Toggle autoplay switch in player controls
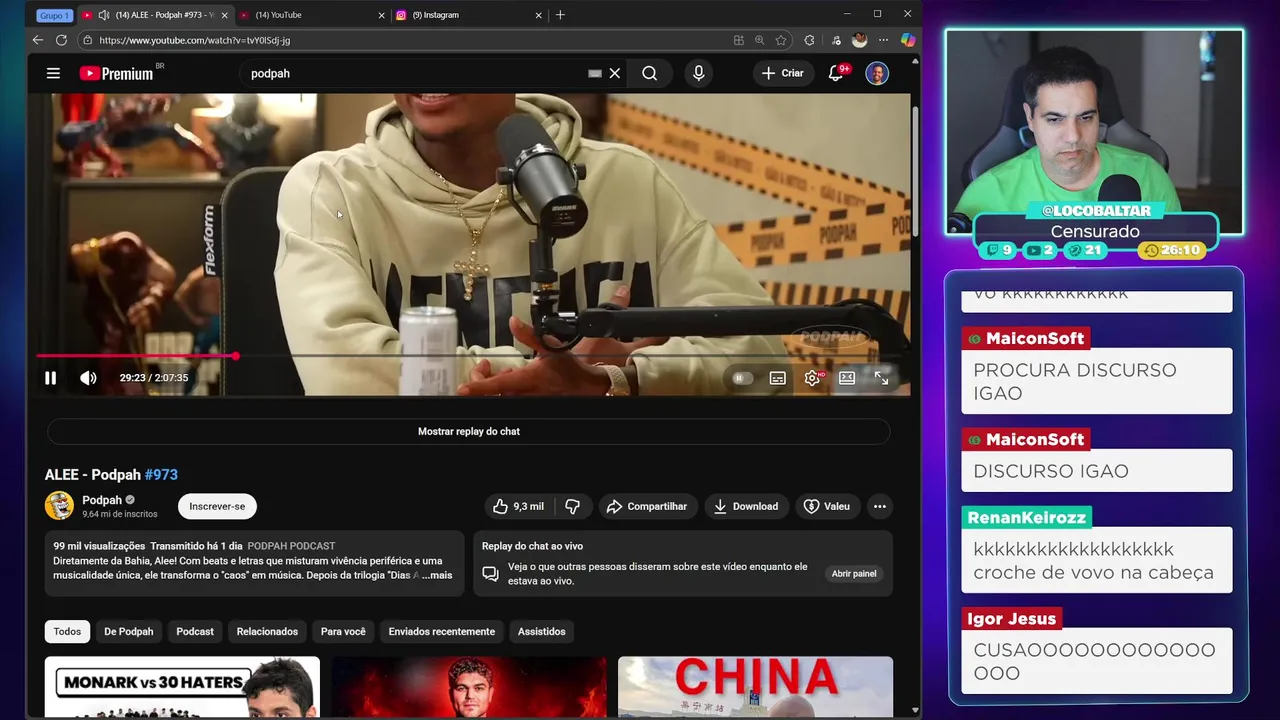Viewport: 1280px width, 720px height. [742, 378]
